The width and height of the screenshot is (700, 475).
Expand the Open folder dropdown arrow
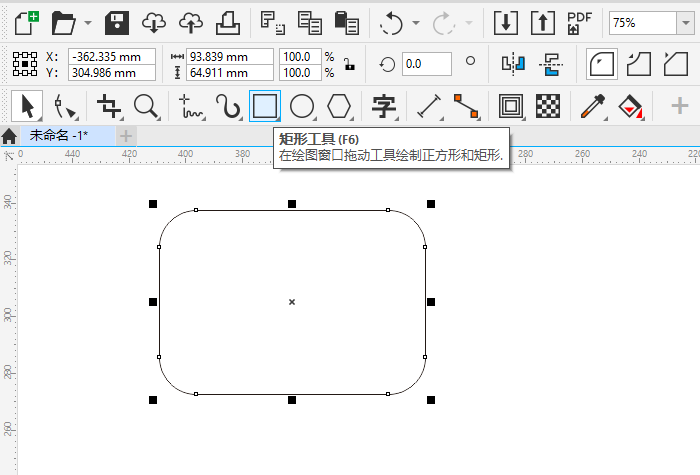point(89,22)
